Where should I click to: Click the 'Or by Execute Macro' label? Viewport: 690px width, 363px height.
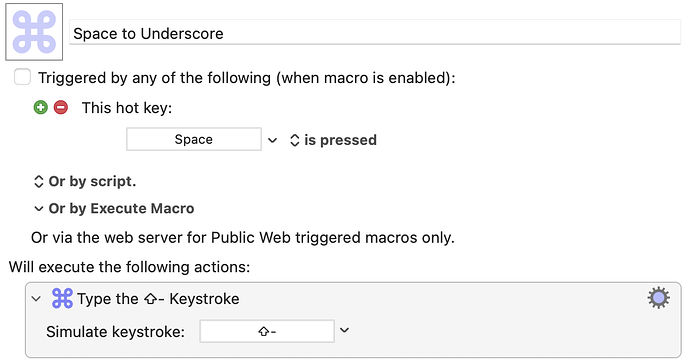121,208
